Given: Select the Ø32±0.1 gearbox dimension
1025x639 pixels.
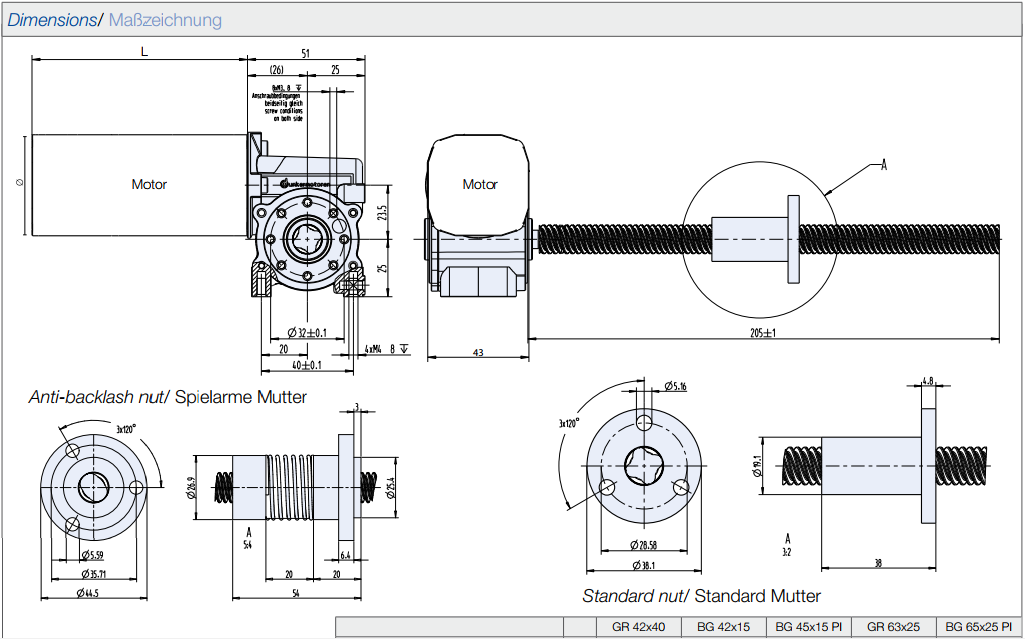Looking at the screenshot, I should coord(307,332).
